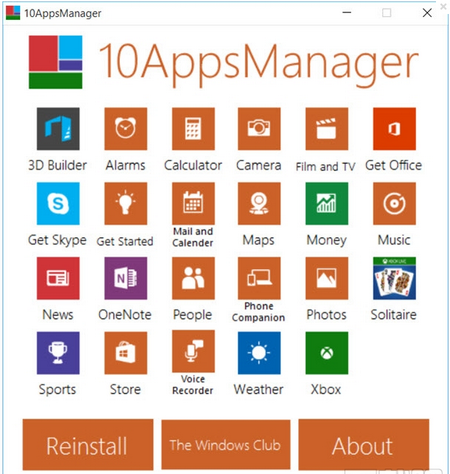Click the Reinstall button
The height and width of the screenshot is (474, 450).
[x=88, y=445]
